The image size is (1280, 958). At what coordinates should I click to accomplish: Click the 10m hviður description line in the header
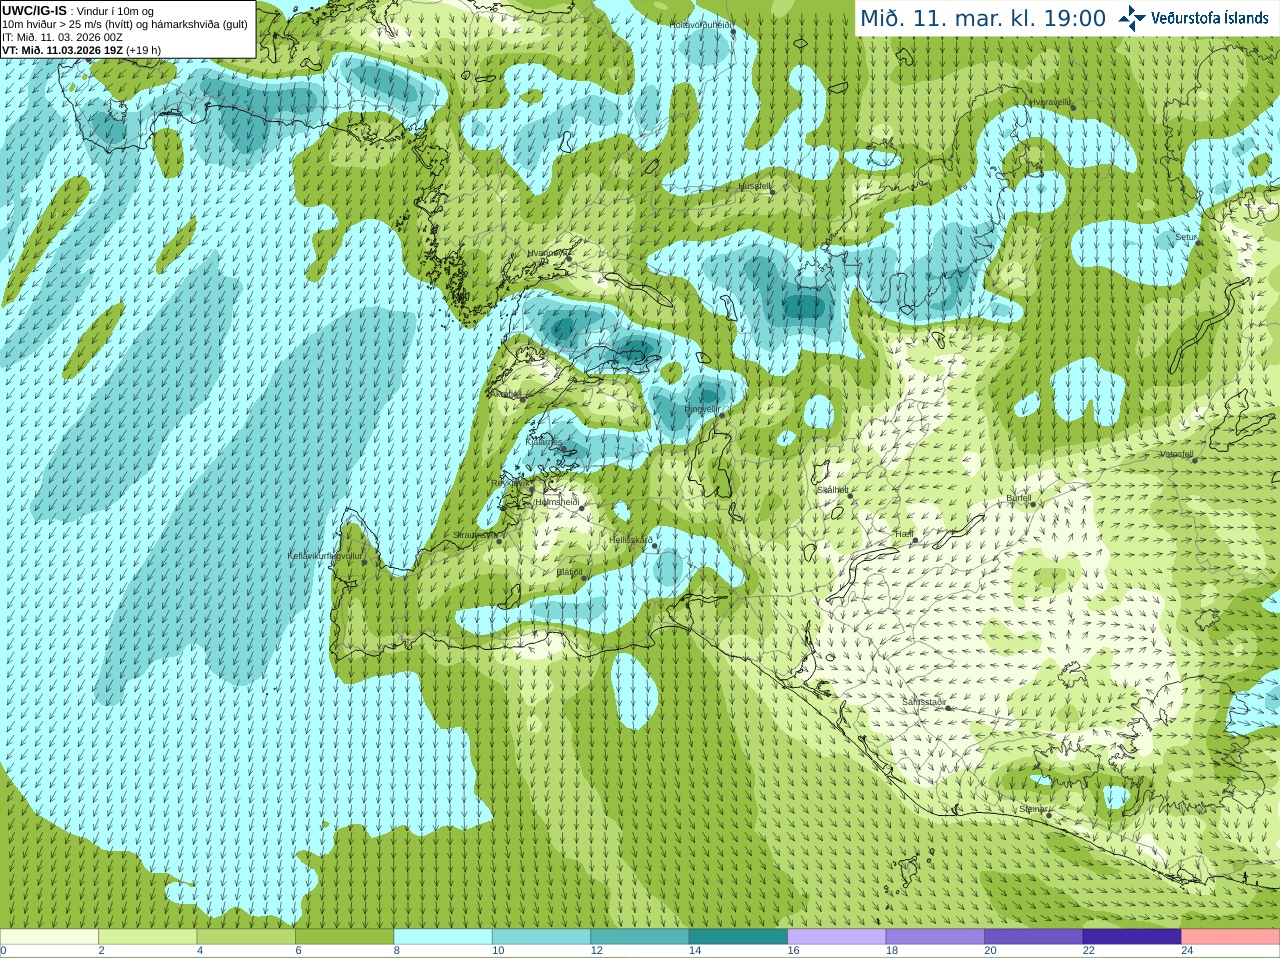(x=125, y=24)
